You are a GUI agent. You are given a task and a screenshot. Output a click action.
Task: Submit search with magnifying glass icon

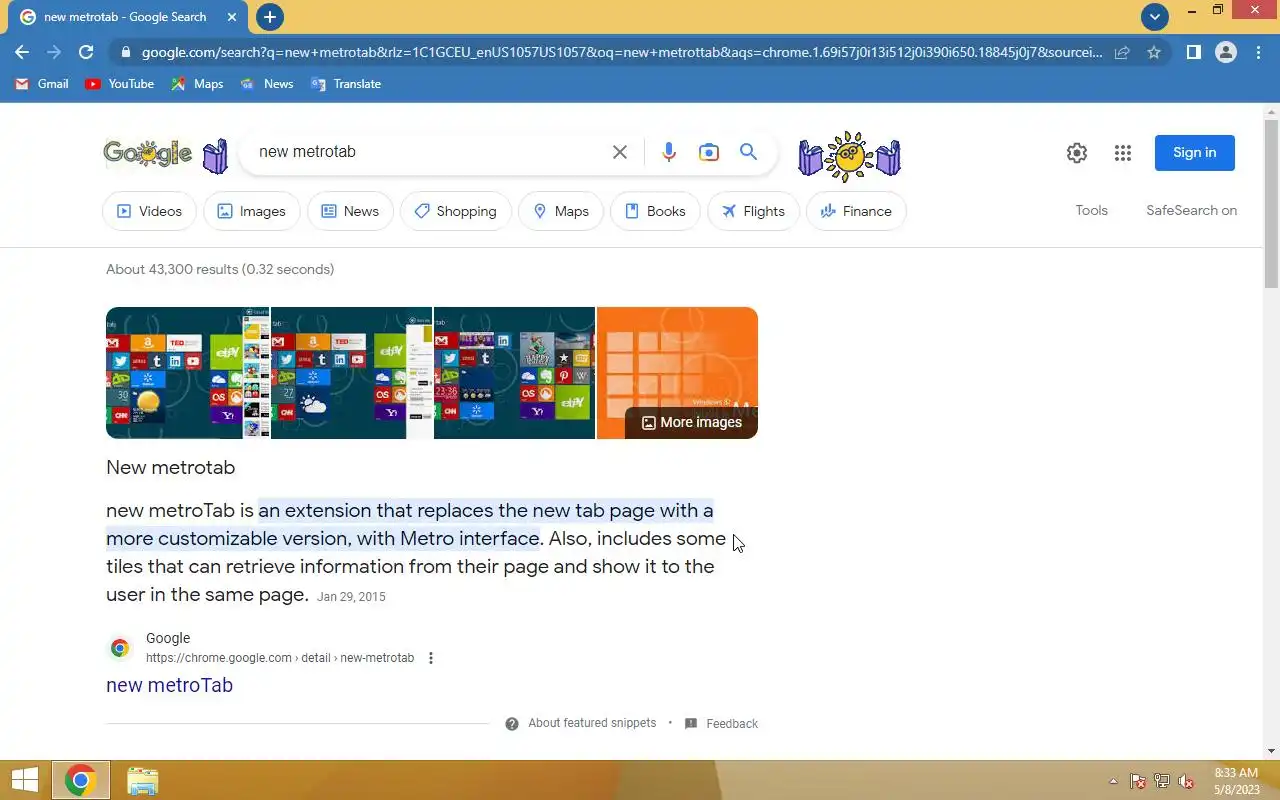point(748,152)
